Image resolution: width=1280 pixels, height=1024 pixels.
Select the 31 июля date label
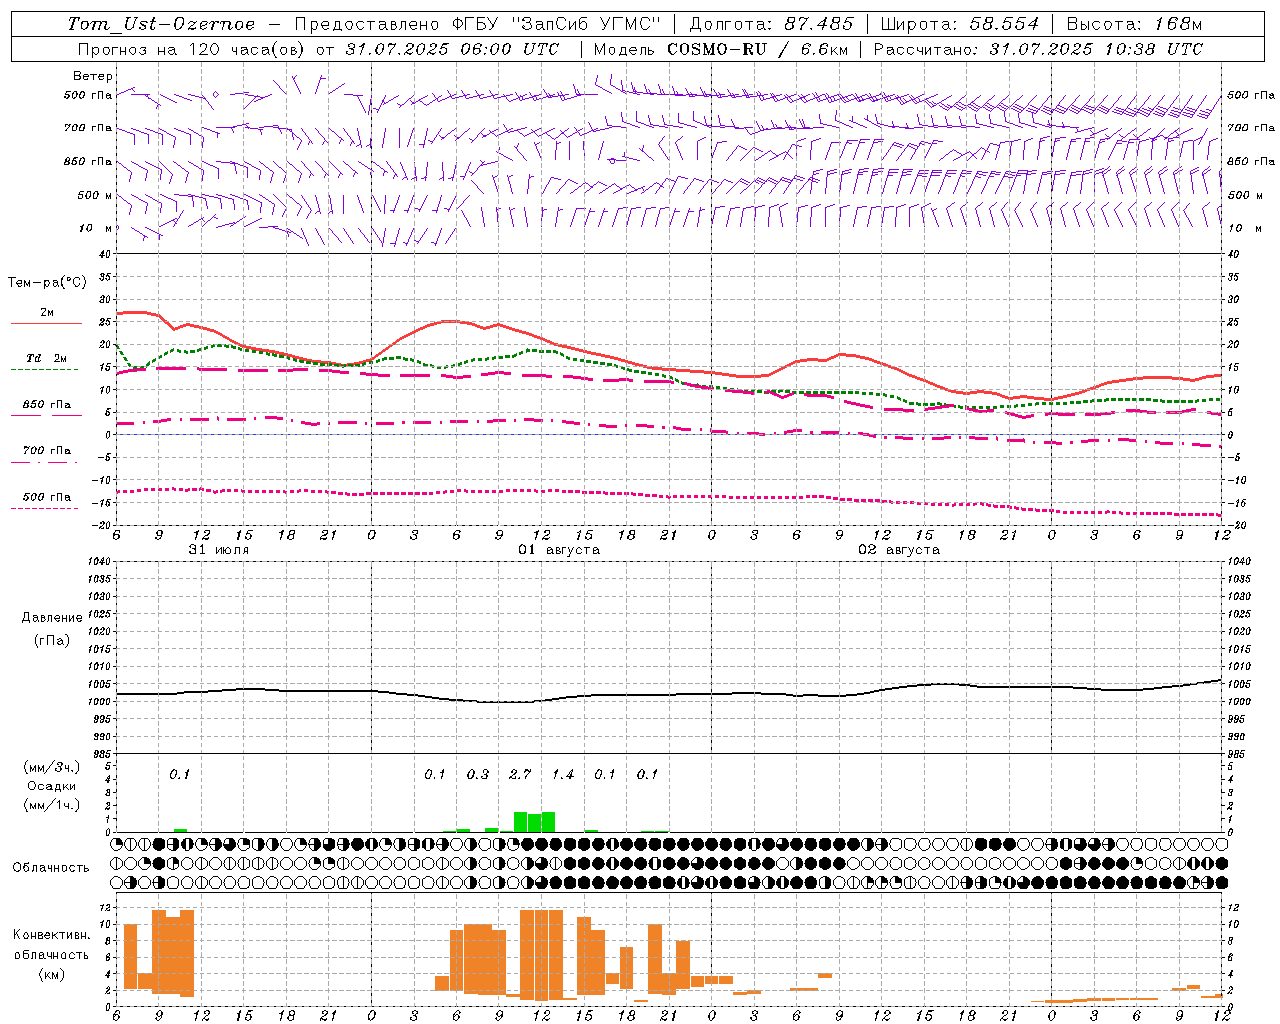[219, 550]
